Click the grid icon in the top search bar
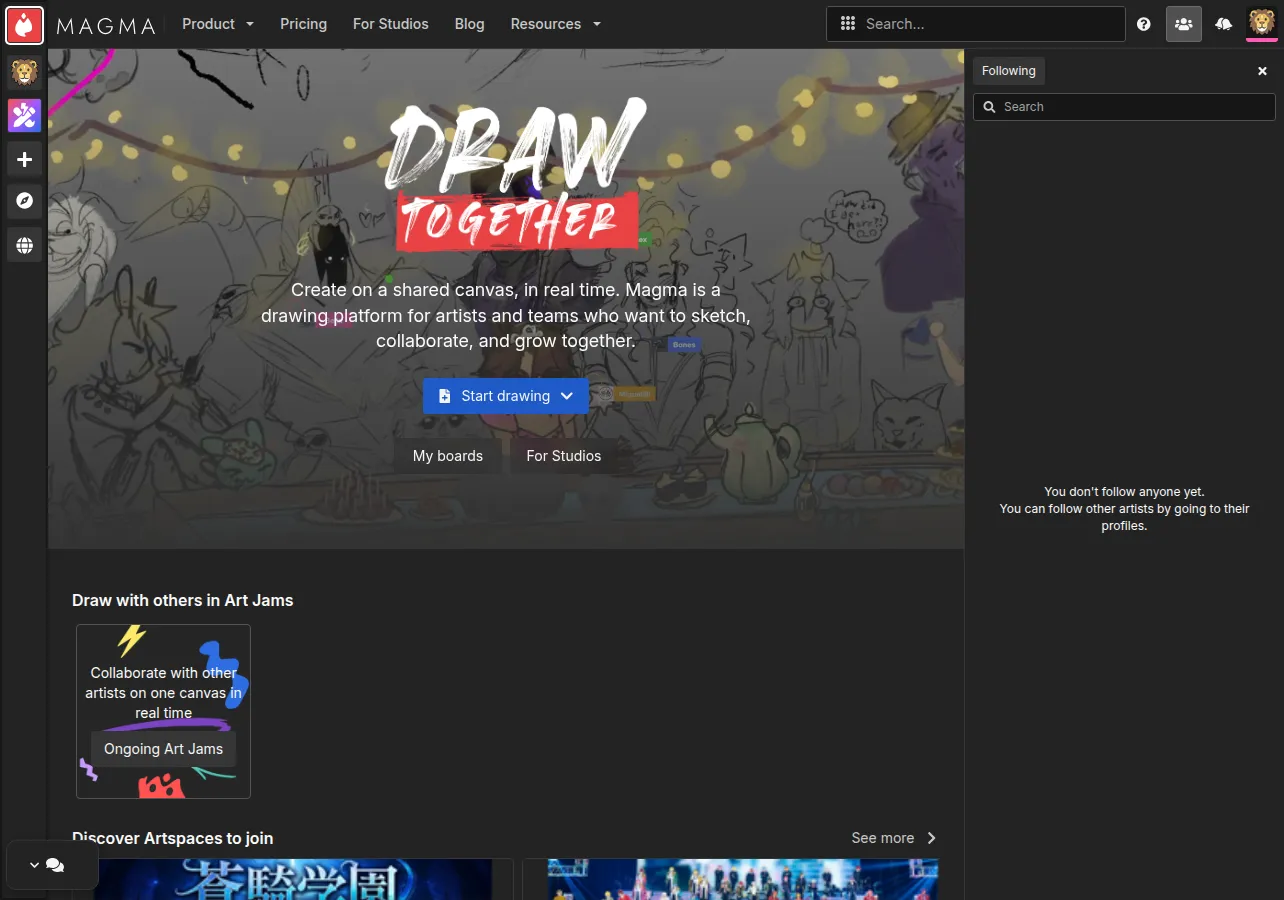The image size is (1284, 900). [x=848, y=24]
